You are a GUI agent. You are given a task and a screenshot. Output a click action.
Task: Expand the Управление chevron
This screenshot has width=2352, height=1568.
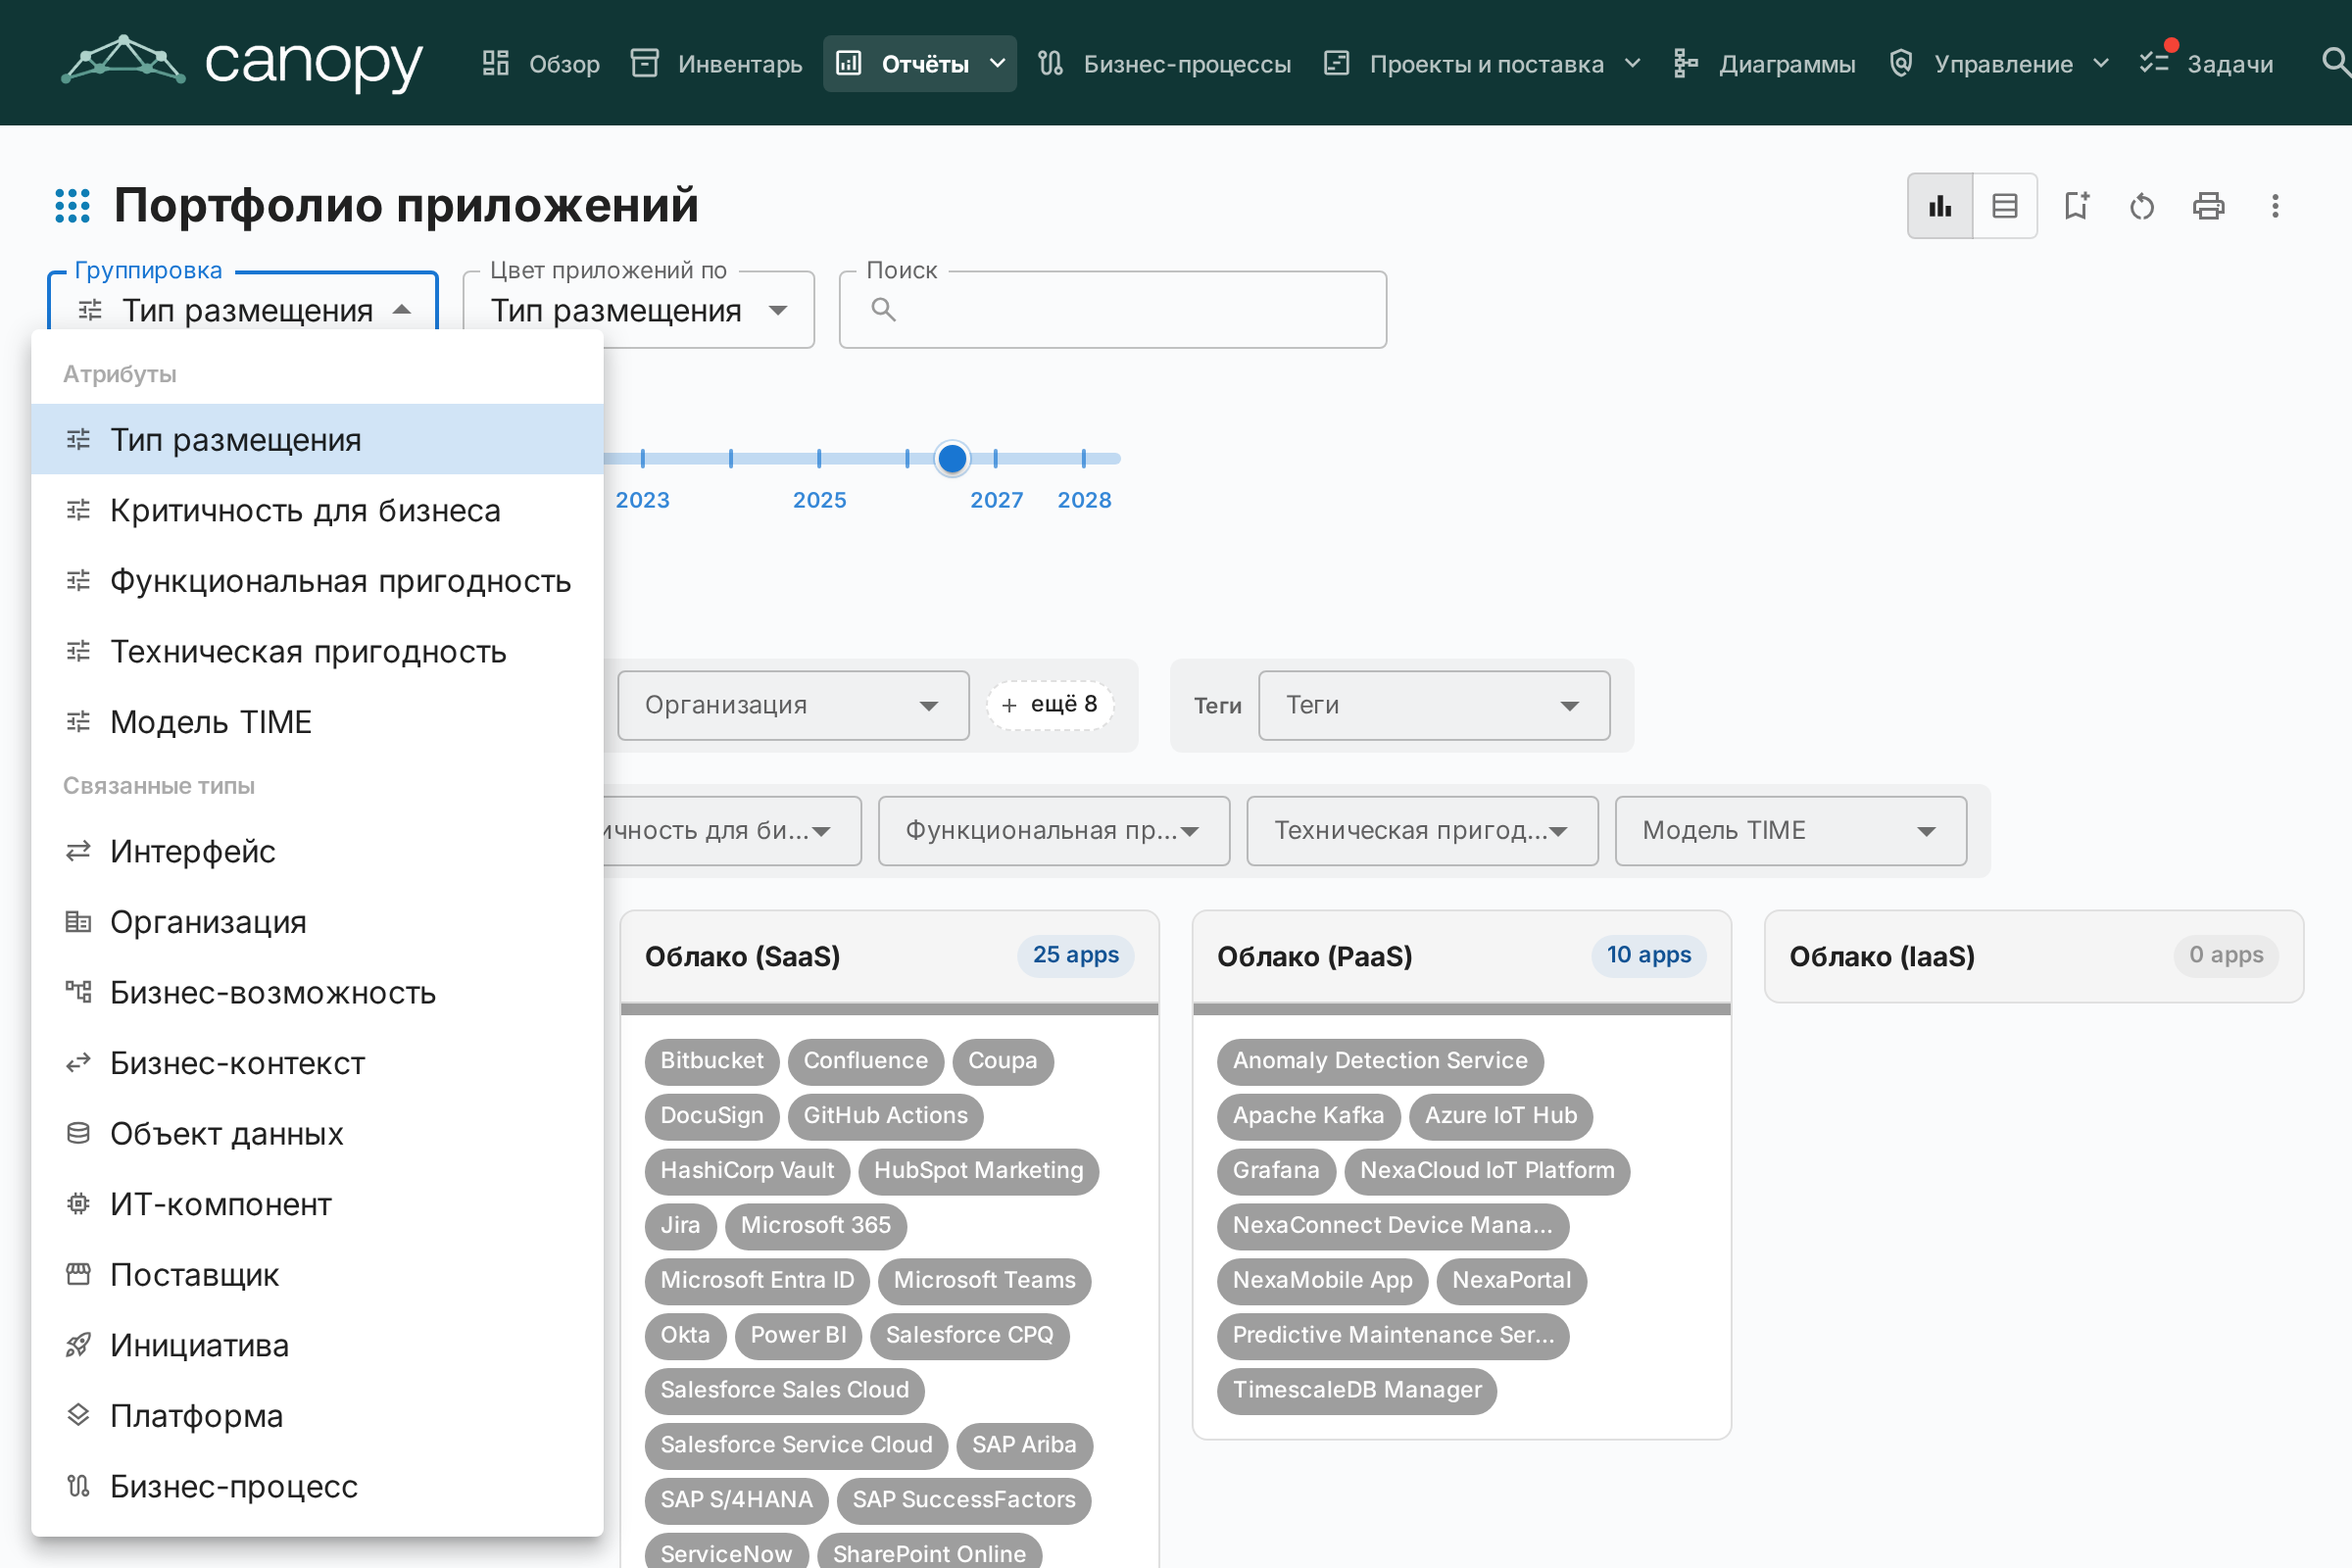2101,63
